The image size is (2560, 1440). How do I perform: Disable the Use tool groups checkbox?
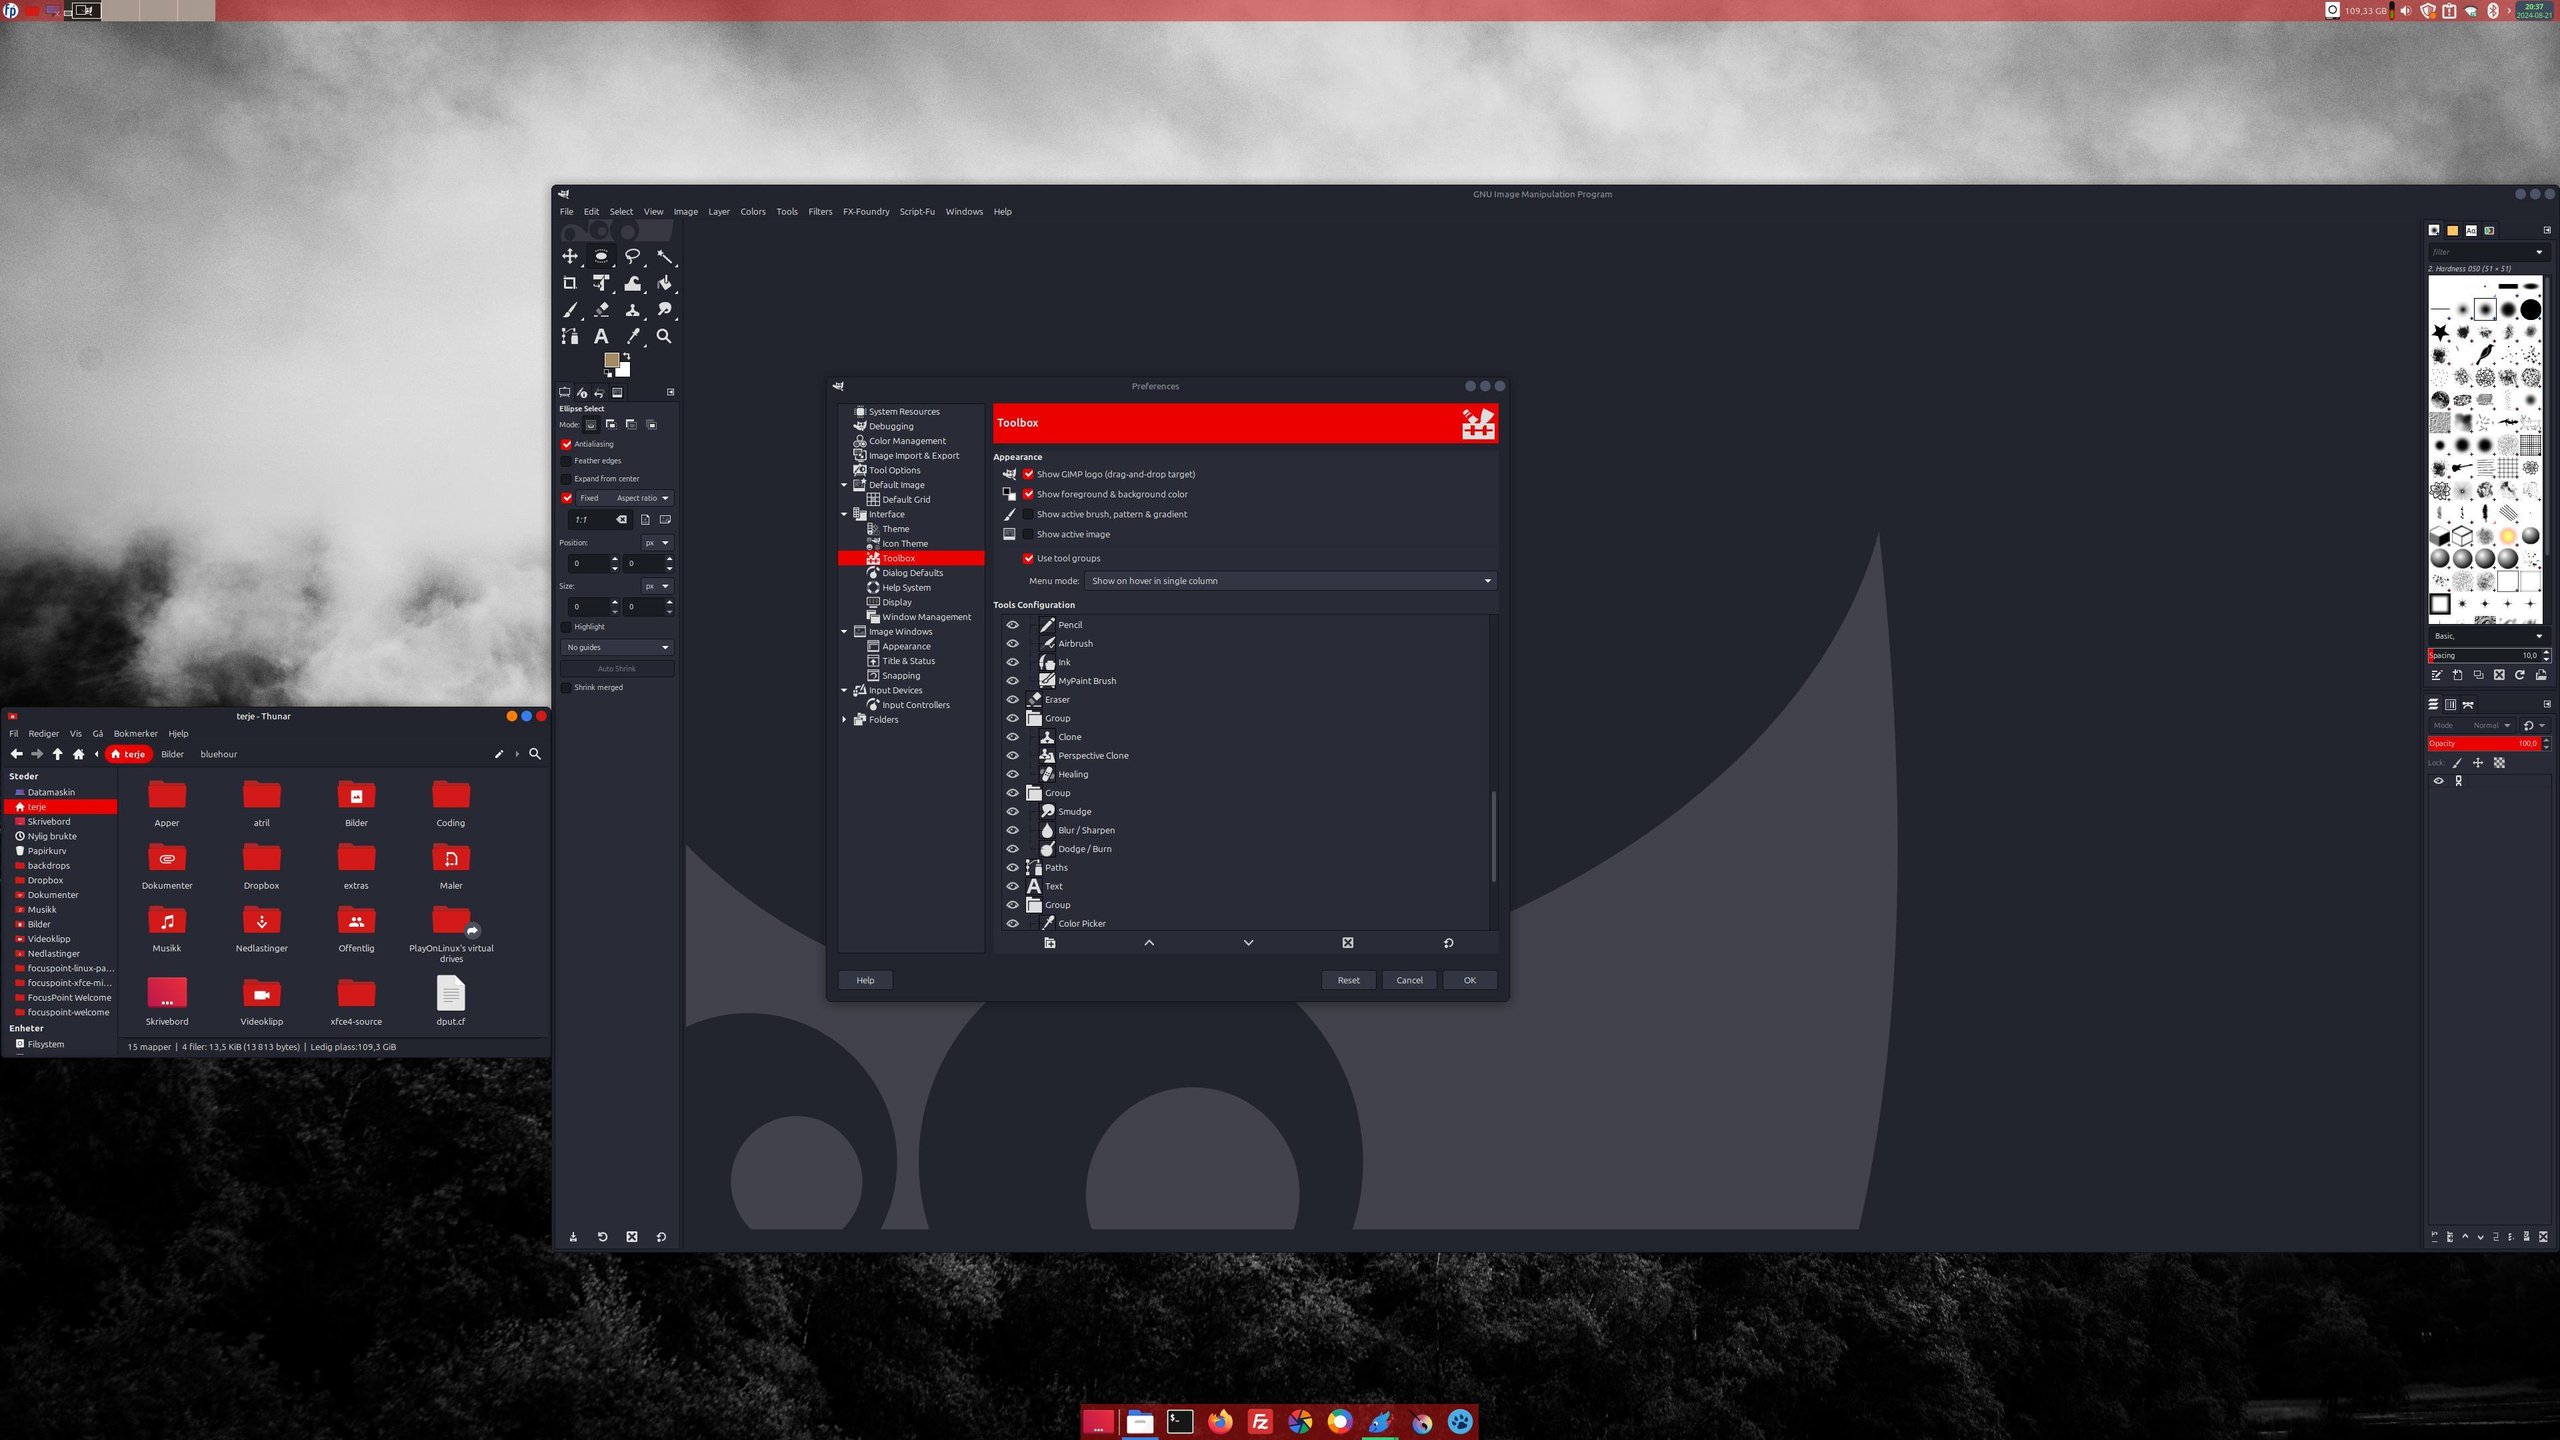(1028, 558)
